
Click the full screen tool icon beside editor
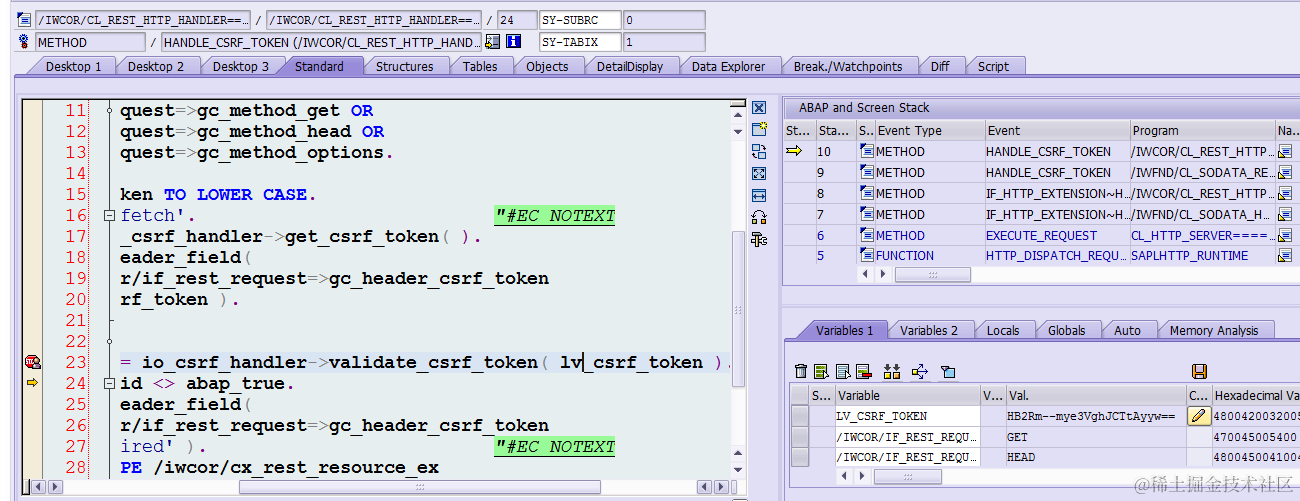coord(759,173)
